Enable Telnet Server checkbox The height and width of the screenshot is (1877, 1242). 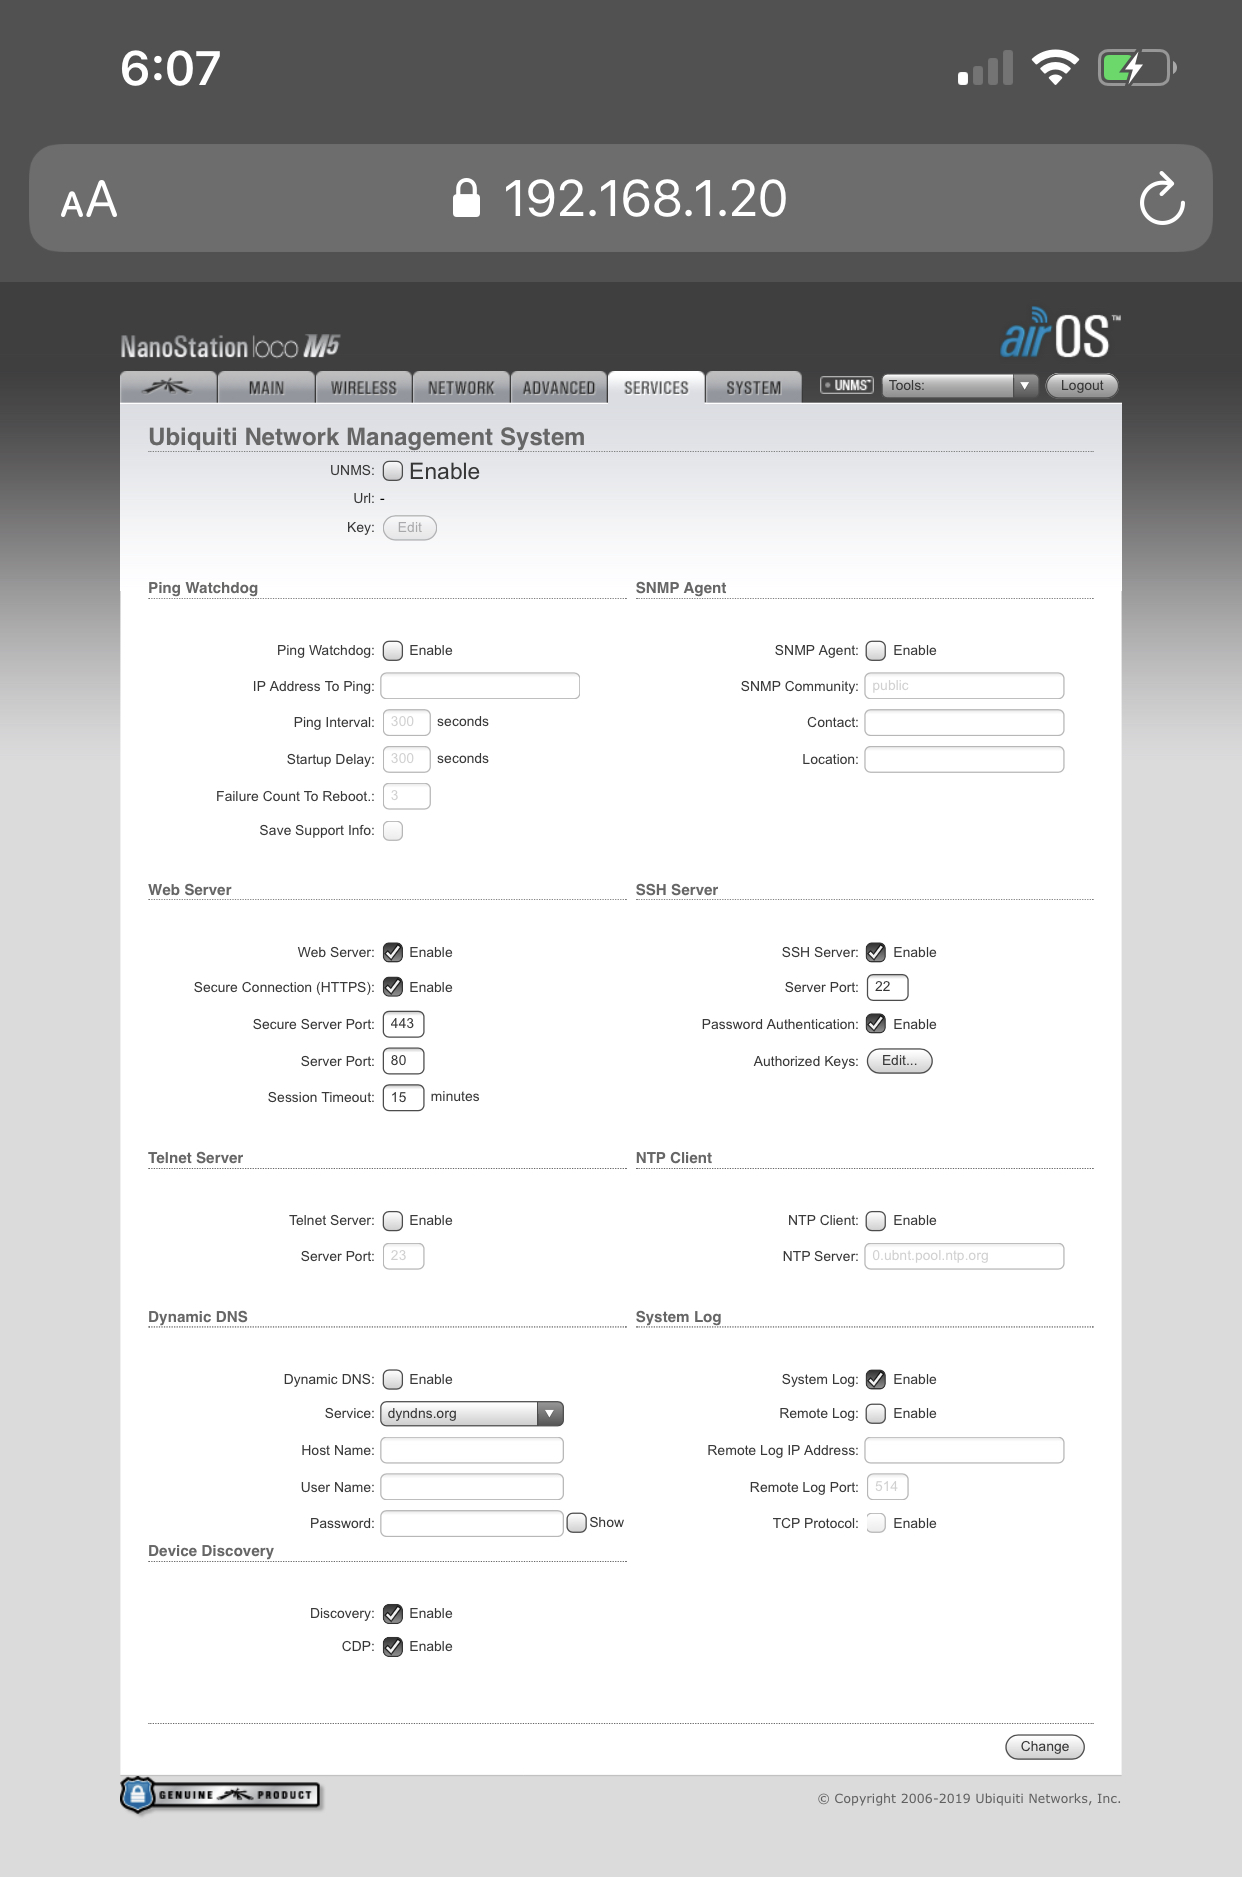click(x=393, y=1220)
